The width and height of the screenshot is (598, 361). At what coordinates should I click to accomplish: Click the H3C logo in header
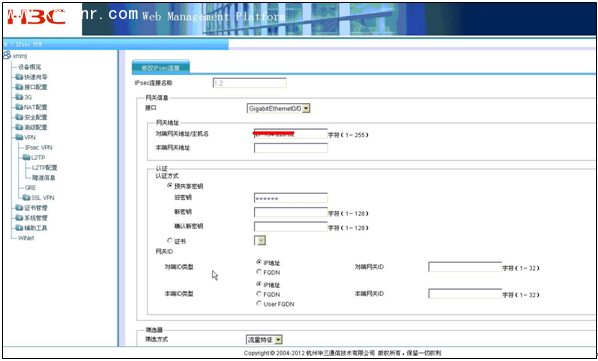coord(37,17)
